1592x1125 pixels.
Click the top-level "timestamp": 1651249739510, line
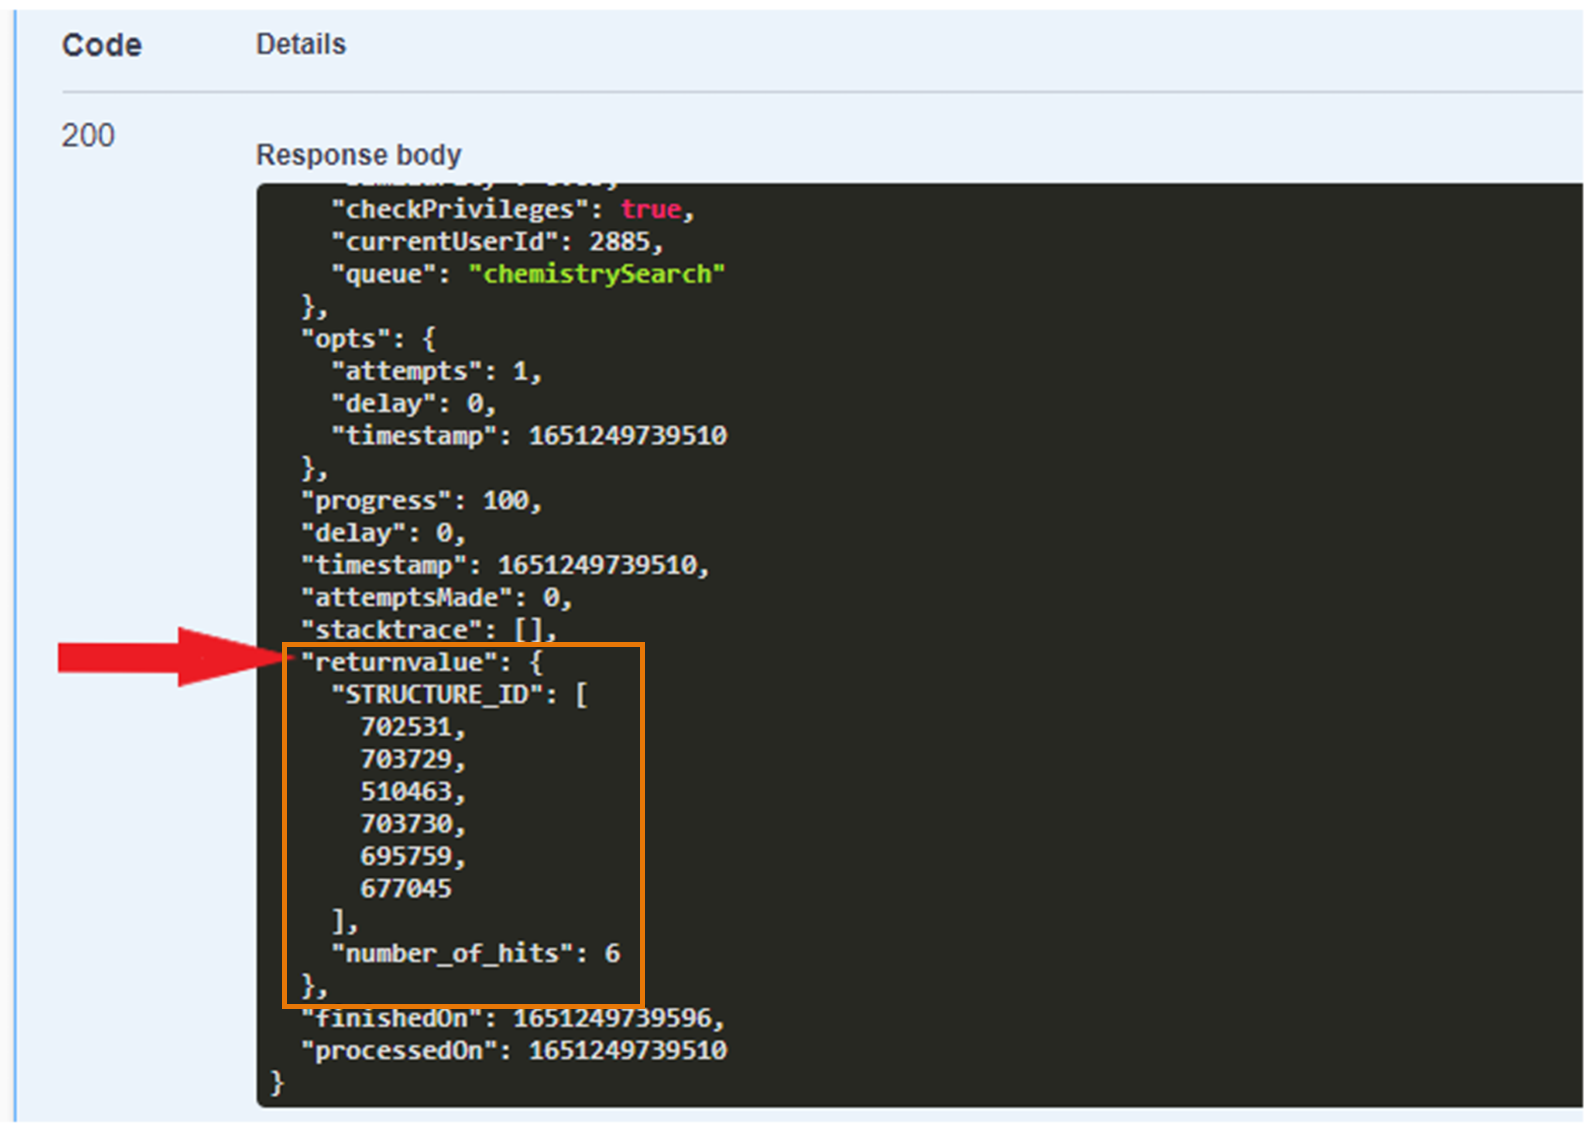[x=506, y=565]
